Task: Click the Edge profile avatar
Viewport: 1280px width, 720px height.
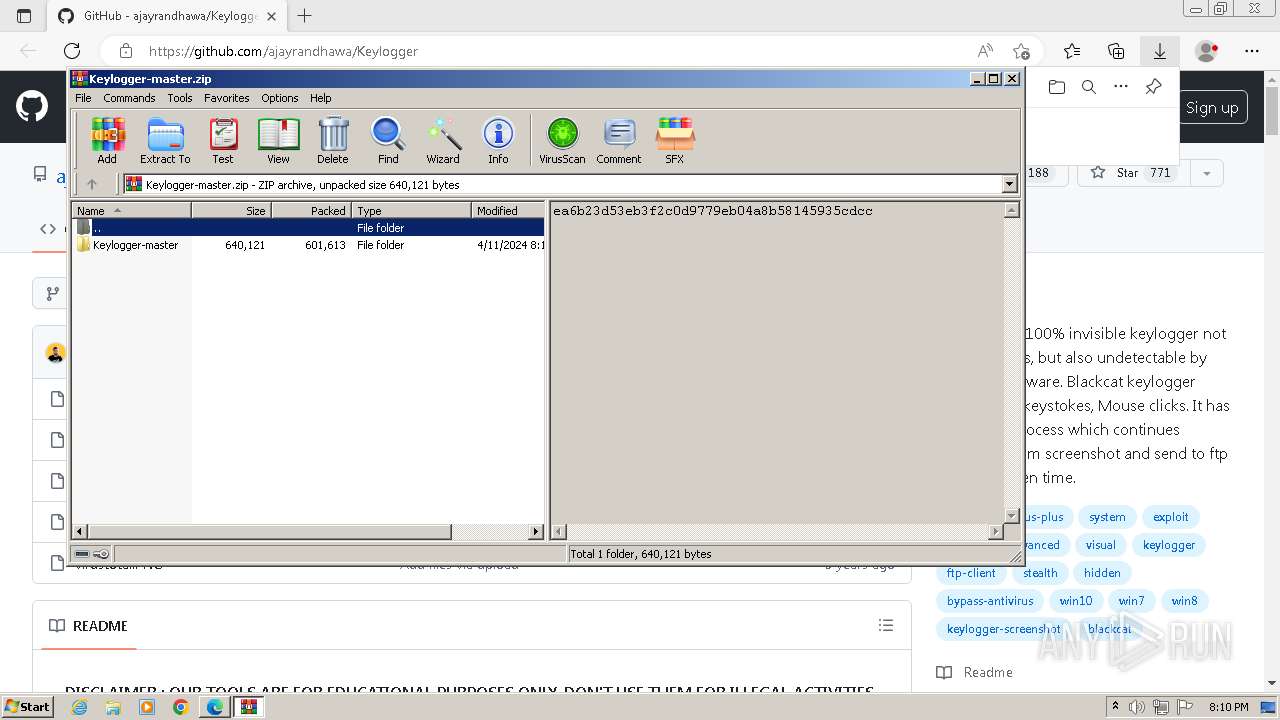Action: click(x=1207, y=51)
